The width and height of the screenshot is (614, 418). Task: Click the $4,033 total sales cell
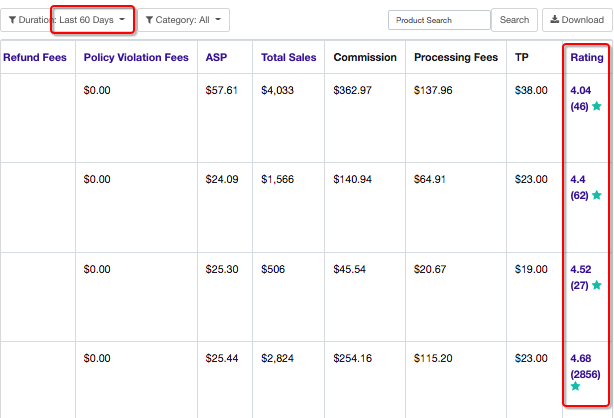coord(278,90)
